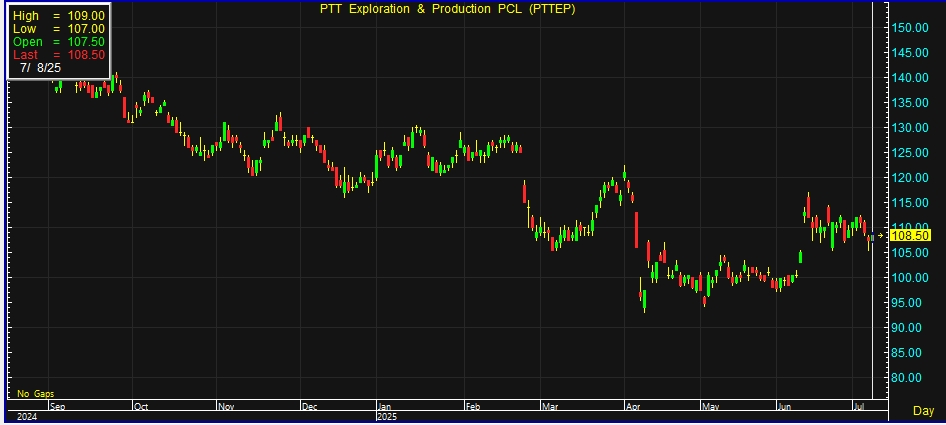The width and height of the screenshot is (946, 425).
Task: Click the No Gaps label
Action: (36, 394)
